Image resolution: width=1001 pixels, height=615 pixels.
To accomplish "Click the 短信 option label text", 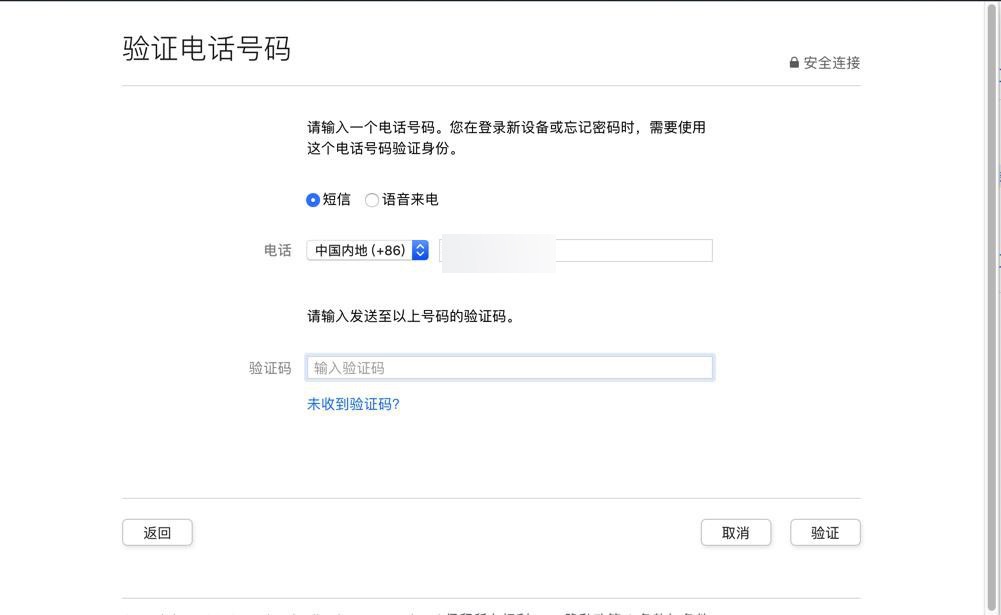I will 336,199.
